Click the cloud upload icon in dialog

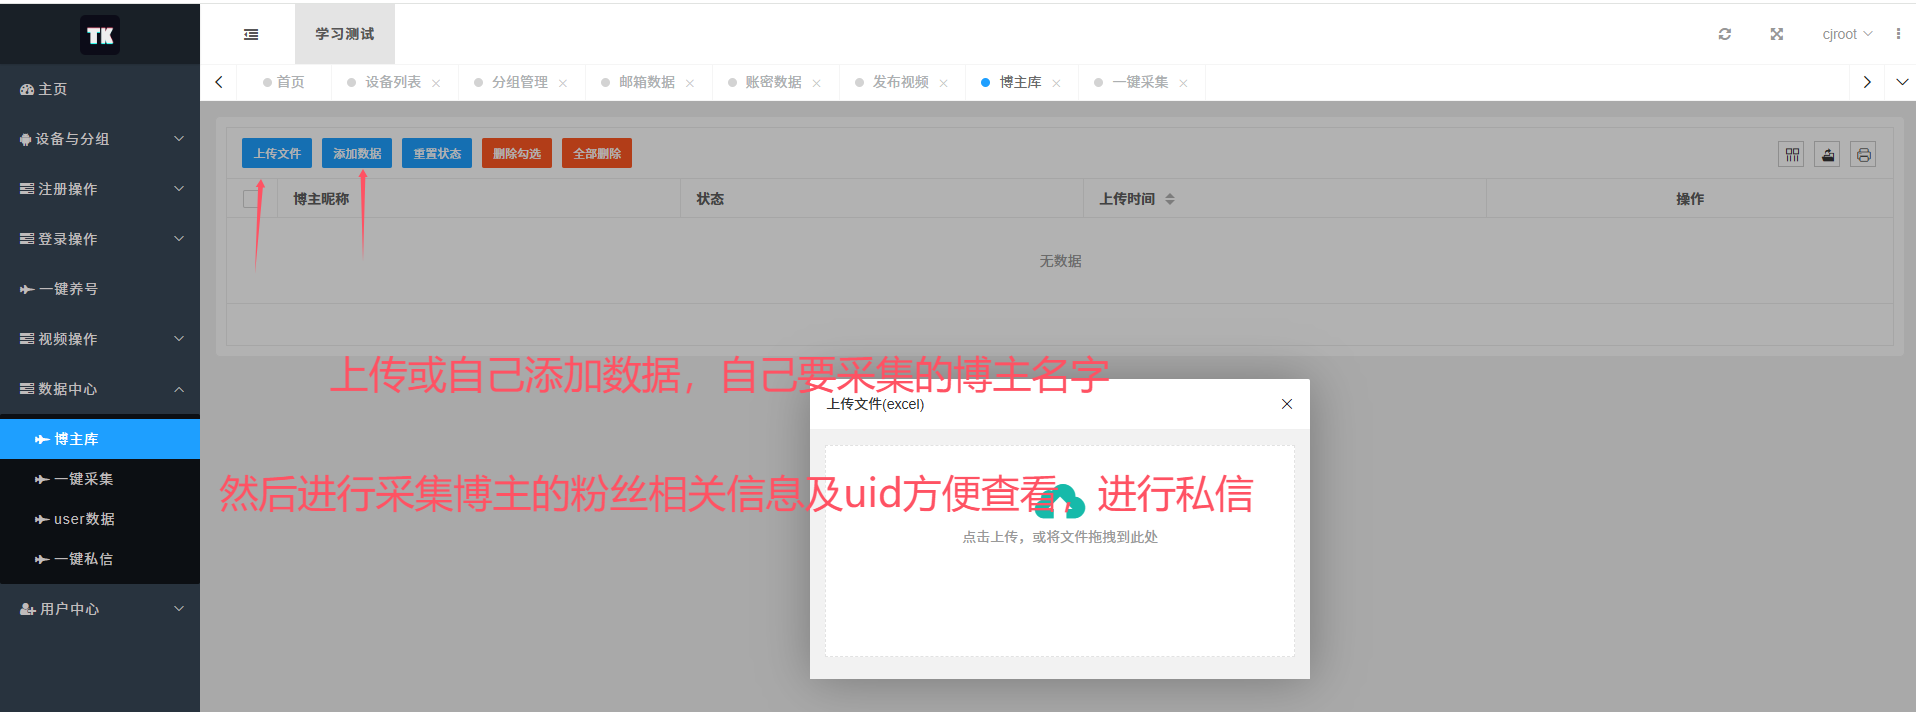coord(1060,500)
